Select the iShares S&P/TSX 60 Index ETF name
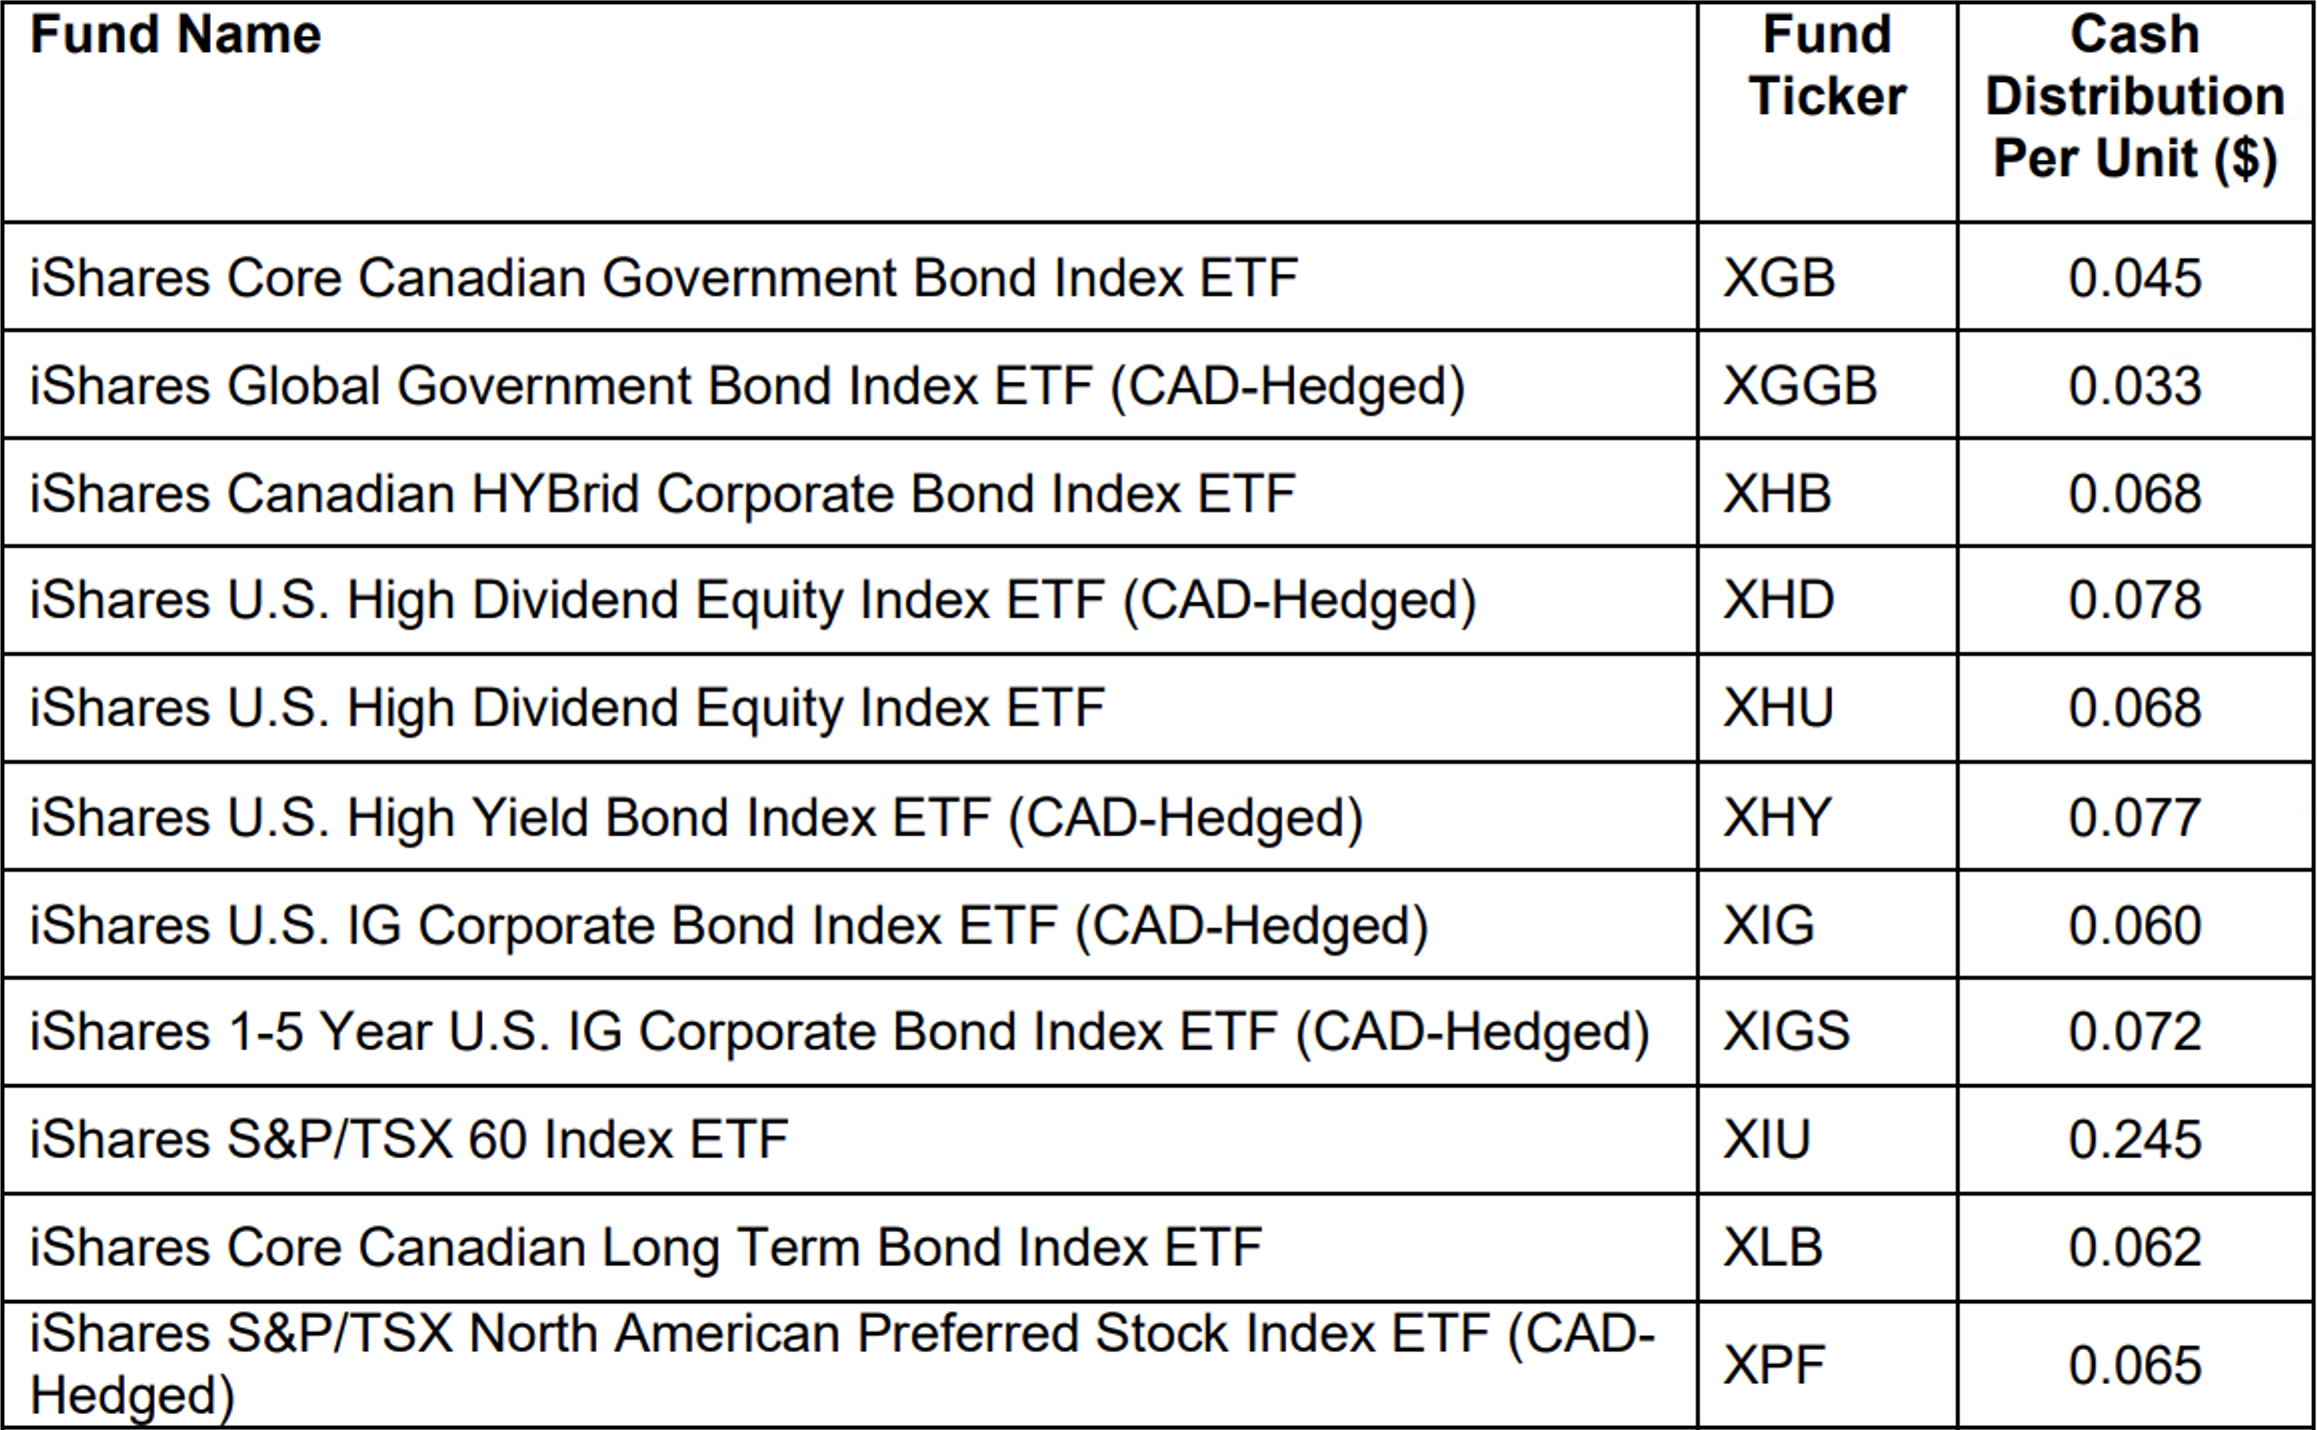This screenshot has height=1430, width=2317. coord(409,1140)
